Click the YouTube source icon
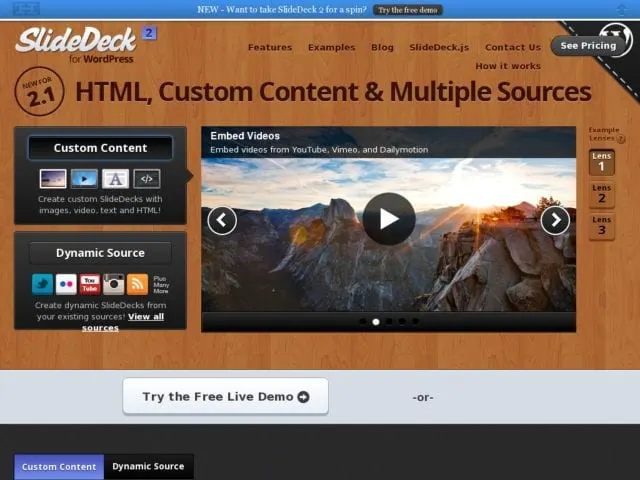 point(90,284)
